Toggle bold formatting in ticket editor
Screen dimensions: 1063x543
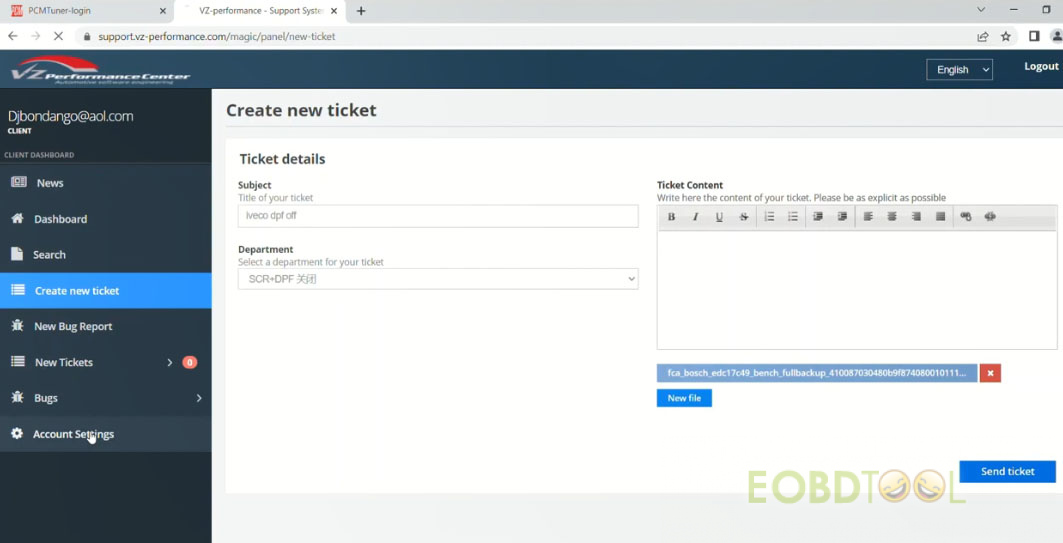coord(671,217)
